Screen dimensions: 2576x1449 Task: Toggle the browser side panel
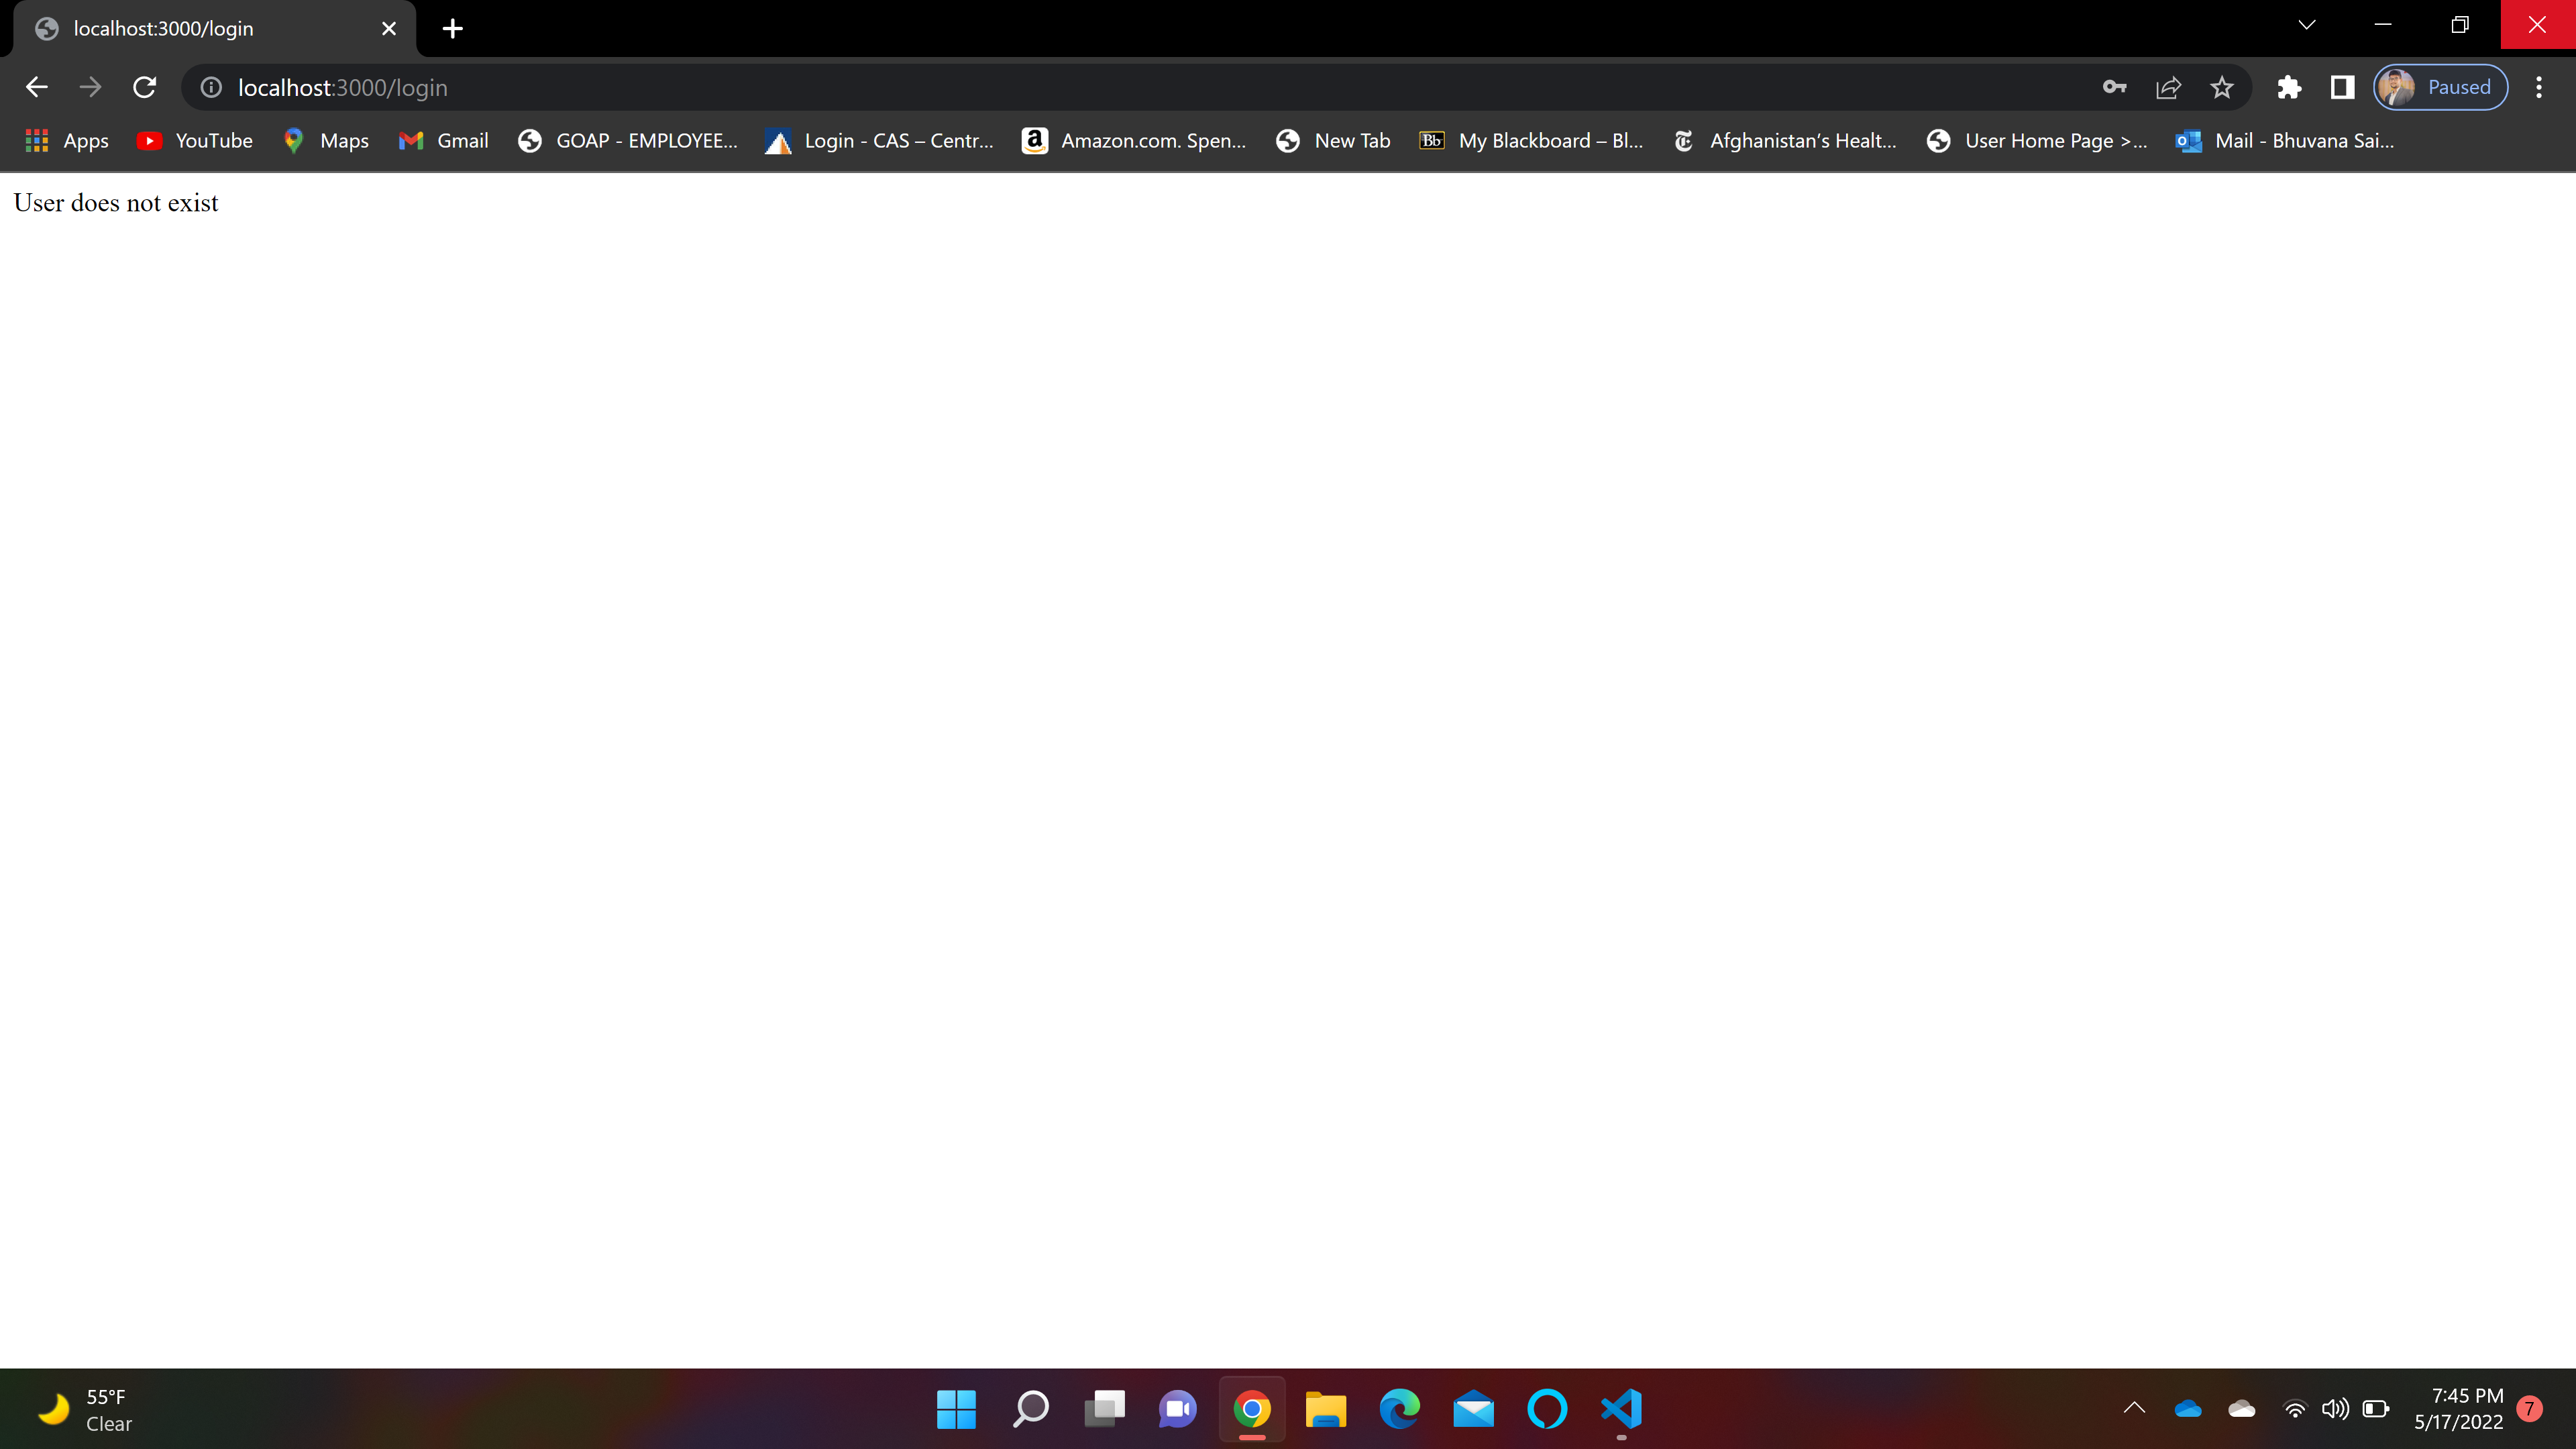(2342, 88)
